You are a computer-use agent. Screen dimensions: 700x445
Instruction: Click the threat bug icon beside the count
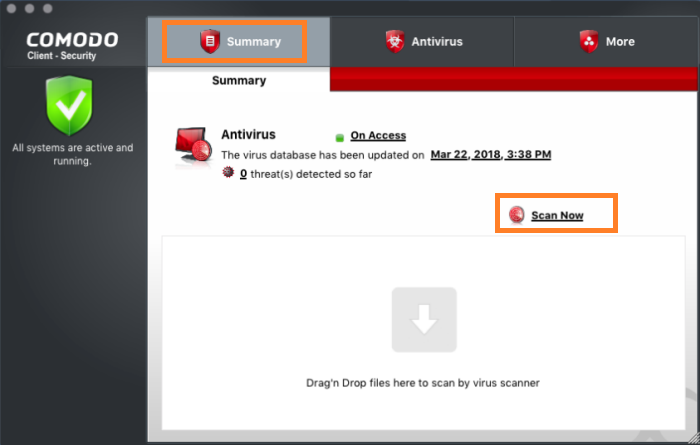coord(228,172)
